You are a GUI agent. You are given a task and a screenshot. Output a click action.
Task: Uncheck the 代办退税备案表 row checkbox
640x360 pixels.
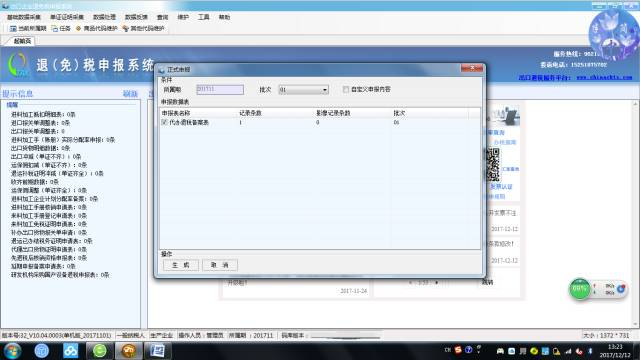pyautogui.click(x=164, y=122)
